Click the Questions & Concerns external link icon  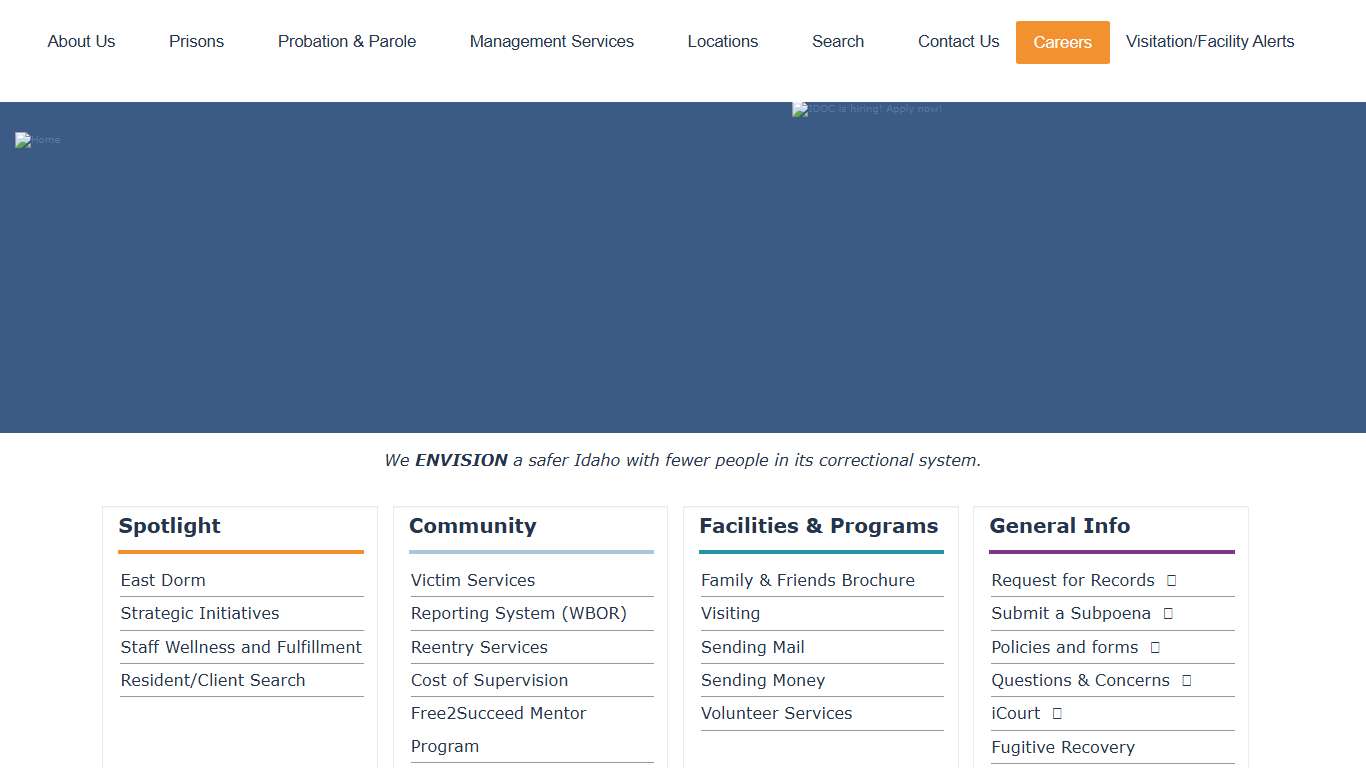click(x=1185, y=680)
